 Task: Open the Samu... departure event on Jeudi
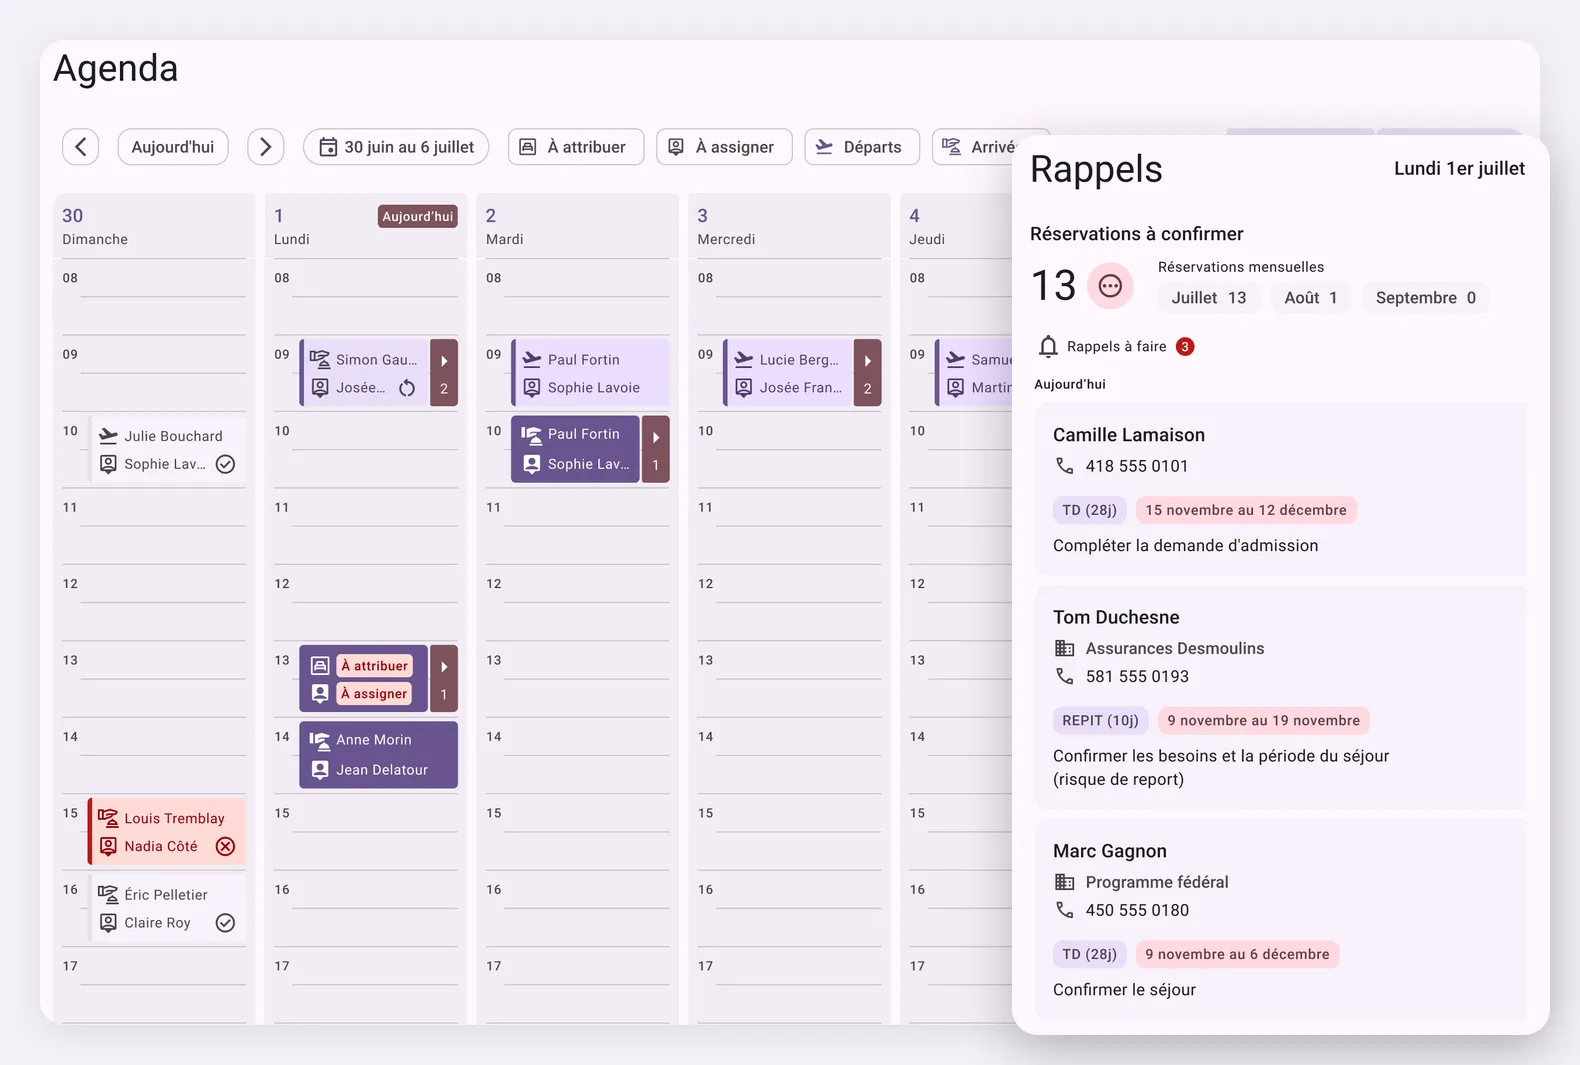974,373
